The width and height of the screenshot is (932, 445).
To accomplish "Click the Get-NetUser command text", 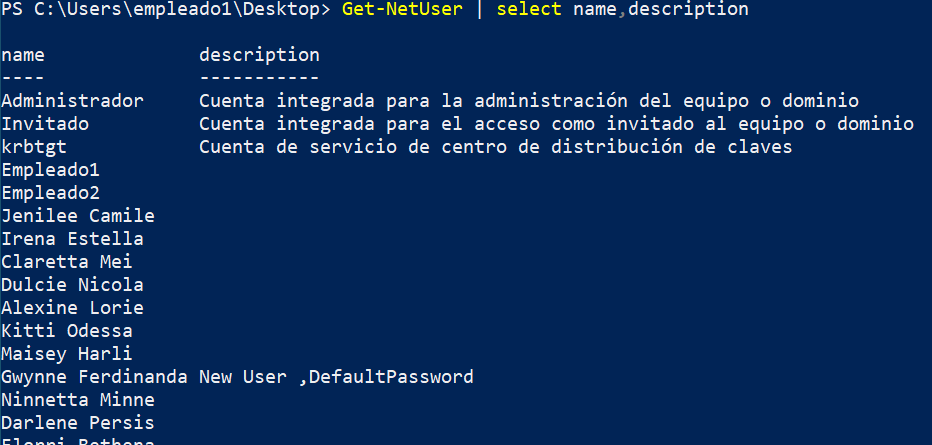I will tap(402, 10).
